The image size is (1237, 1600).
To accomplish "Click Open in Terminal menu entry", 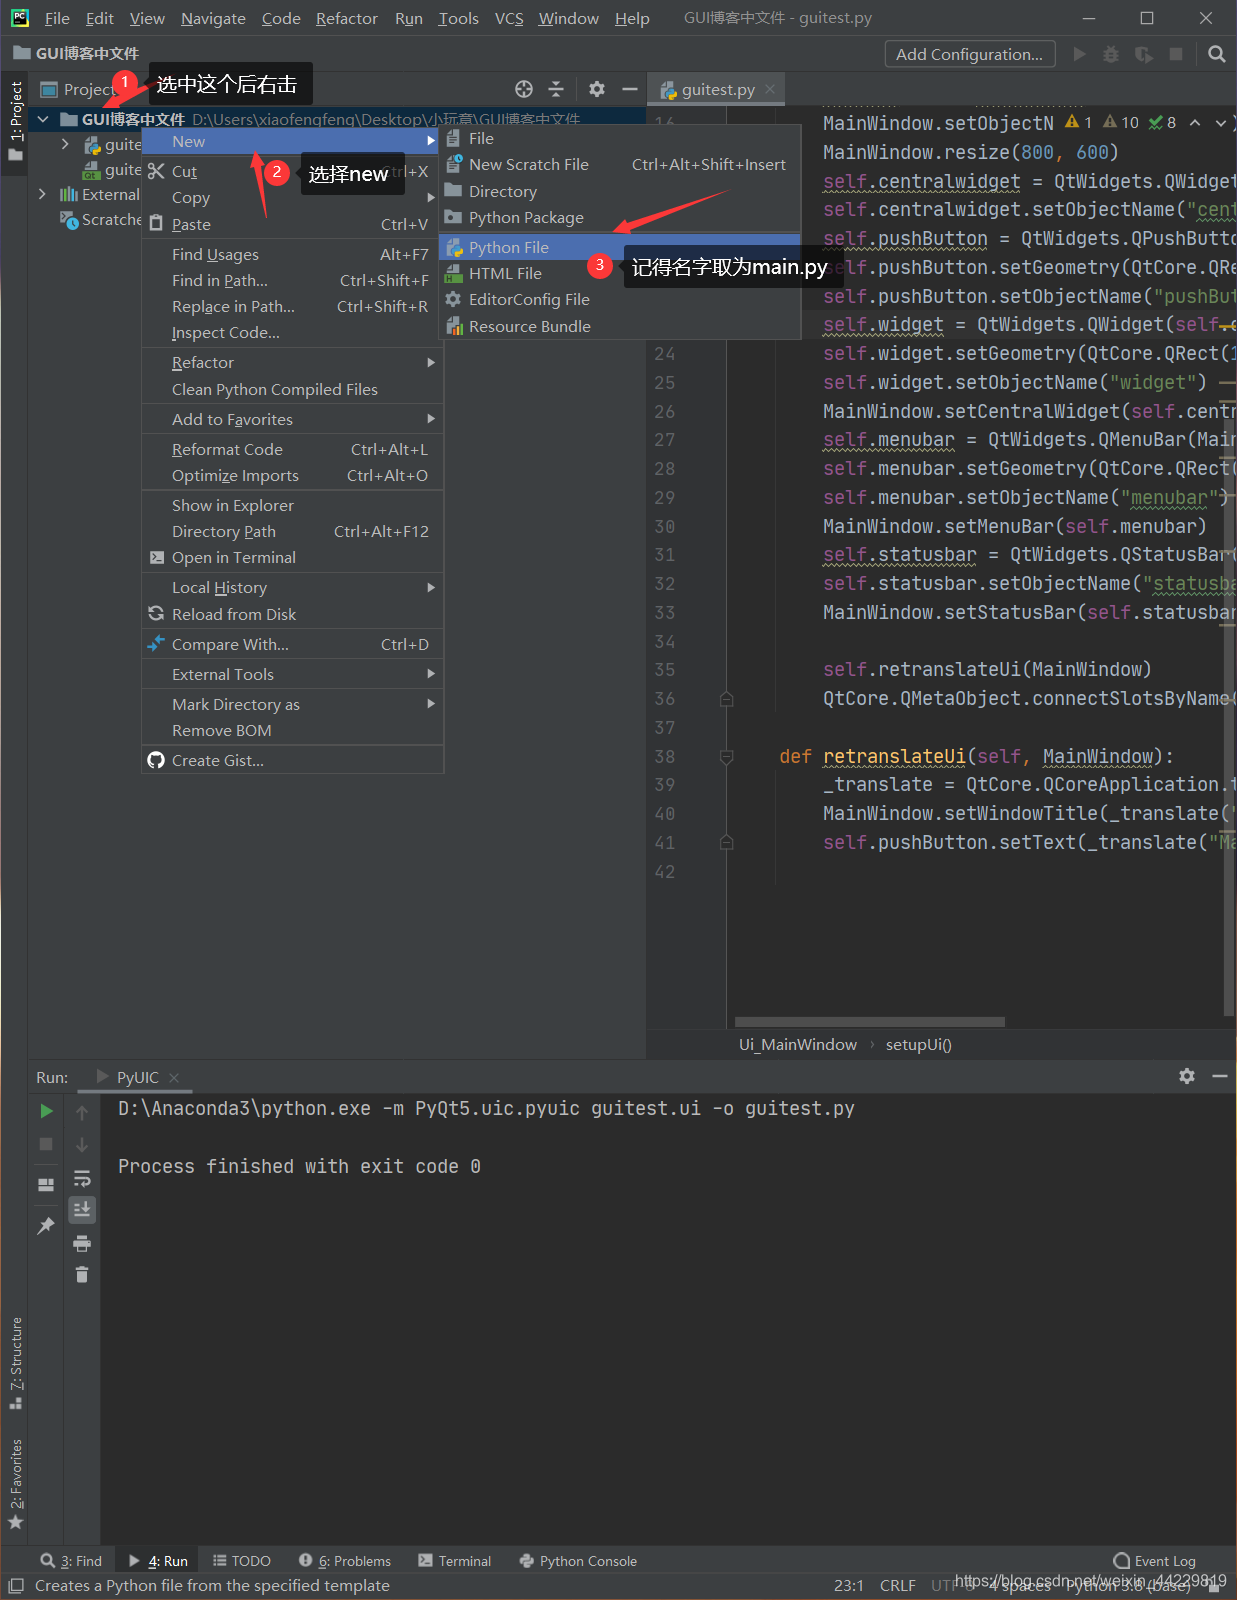I will pyautogui.click(x=292, y=558).
